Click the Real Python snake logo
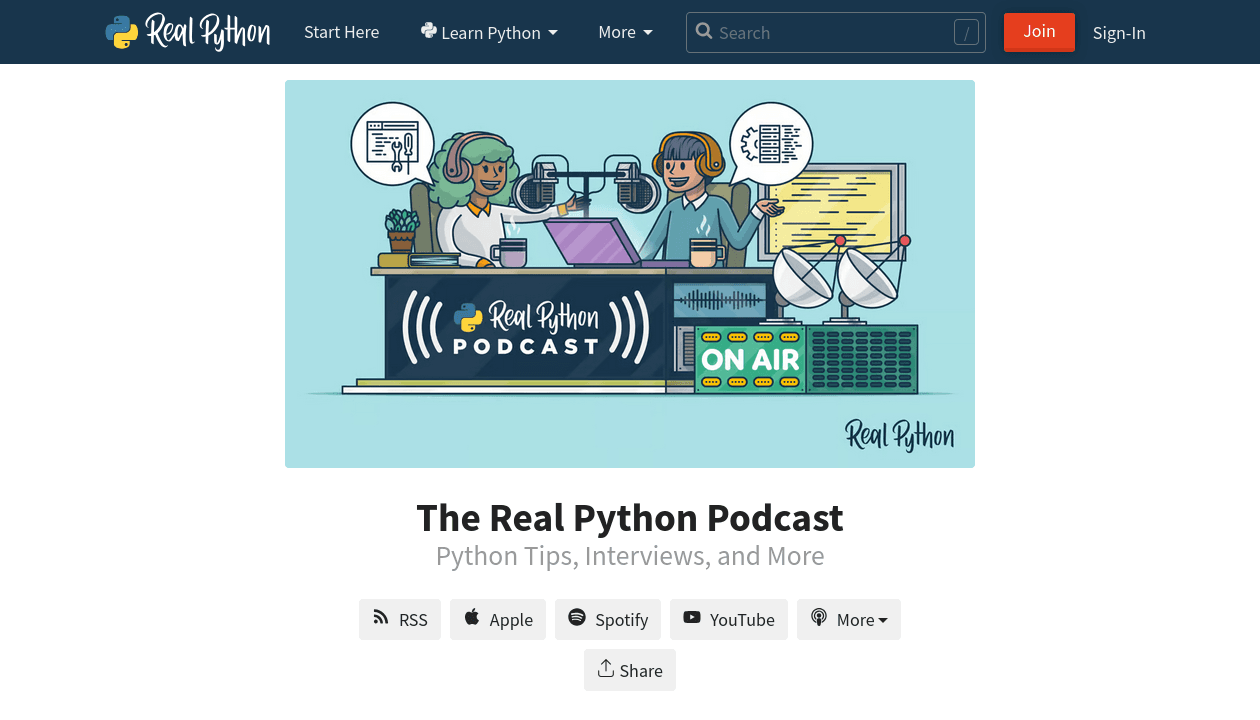Viewport: 1260px width, 720px height. click(x=121, y=31)
